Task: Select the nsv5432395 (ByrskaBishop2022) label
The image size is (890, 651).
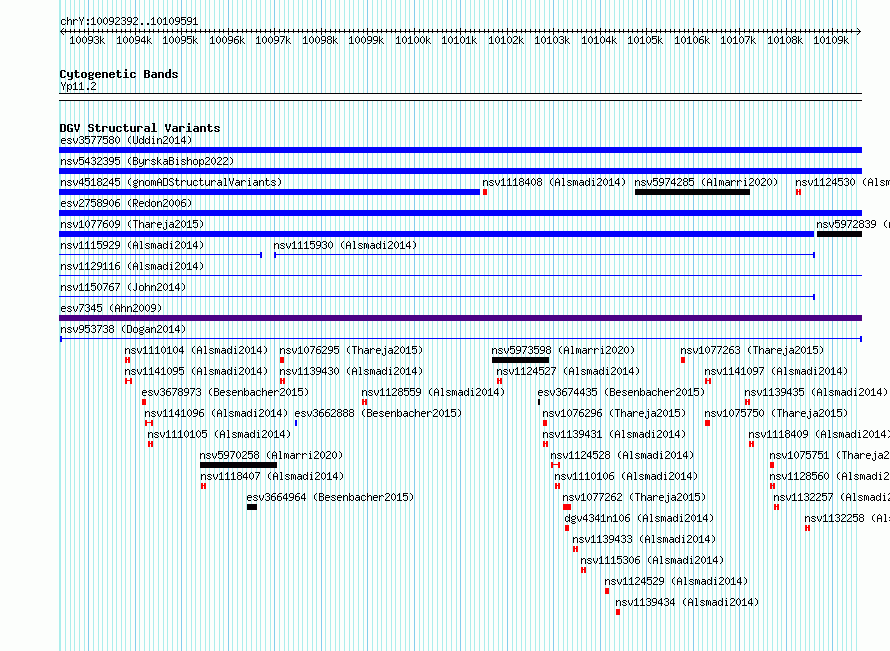Action: click(x=147, y=161)
